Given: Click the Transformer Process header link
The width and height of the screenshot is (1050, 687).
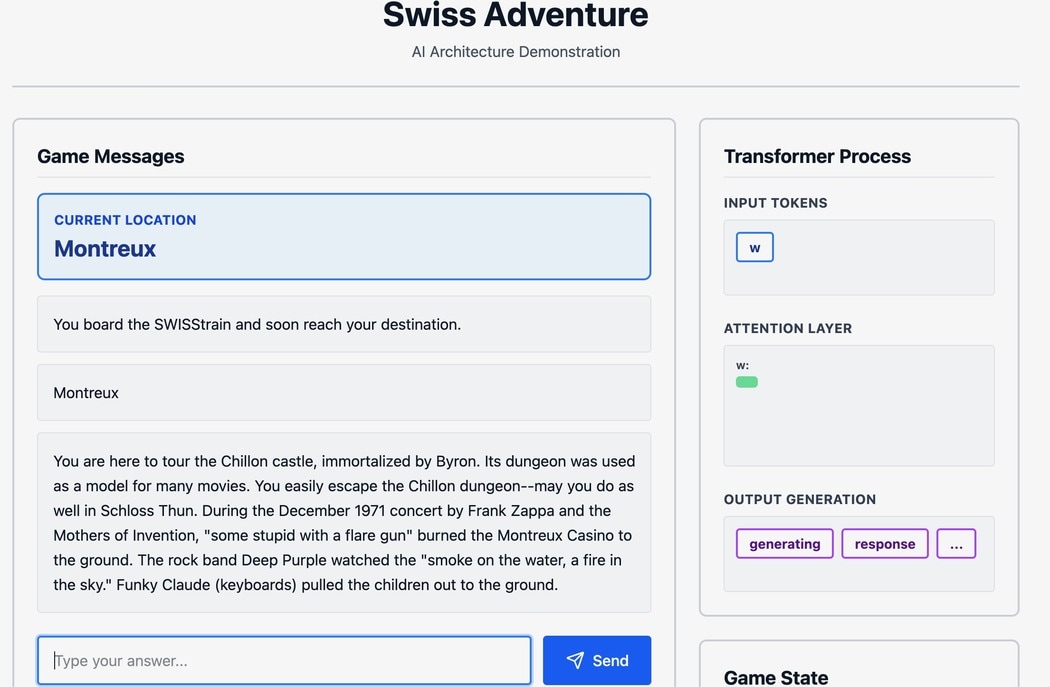Looking at the screenshot, I should [817, 156].
